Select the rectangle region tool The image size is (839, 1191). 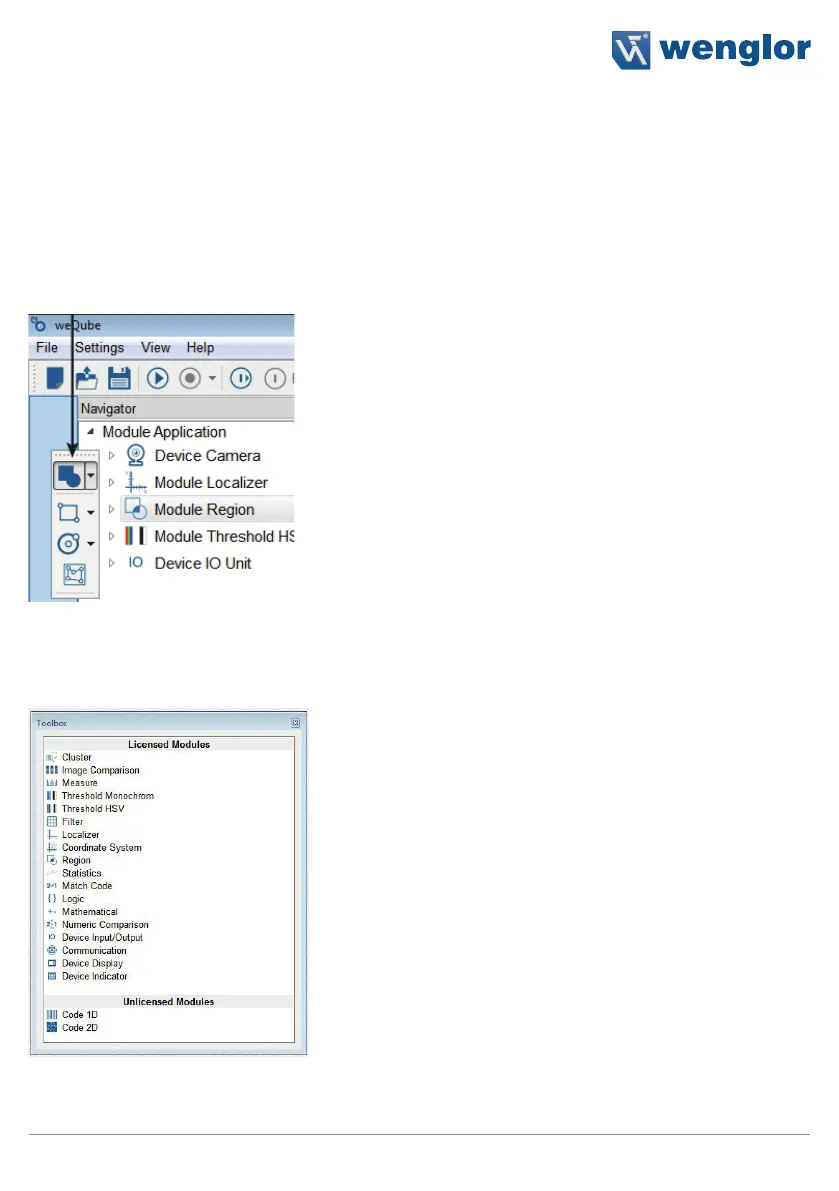pyautogui.click(x=68, y=512)
